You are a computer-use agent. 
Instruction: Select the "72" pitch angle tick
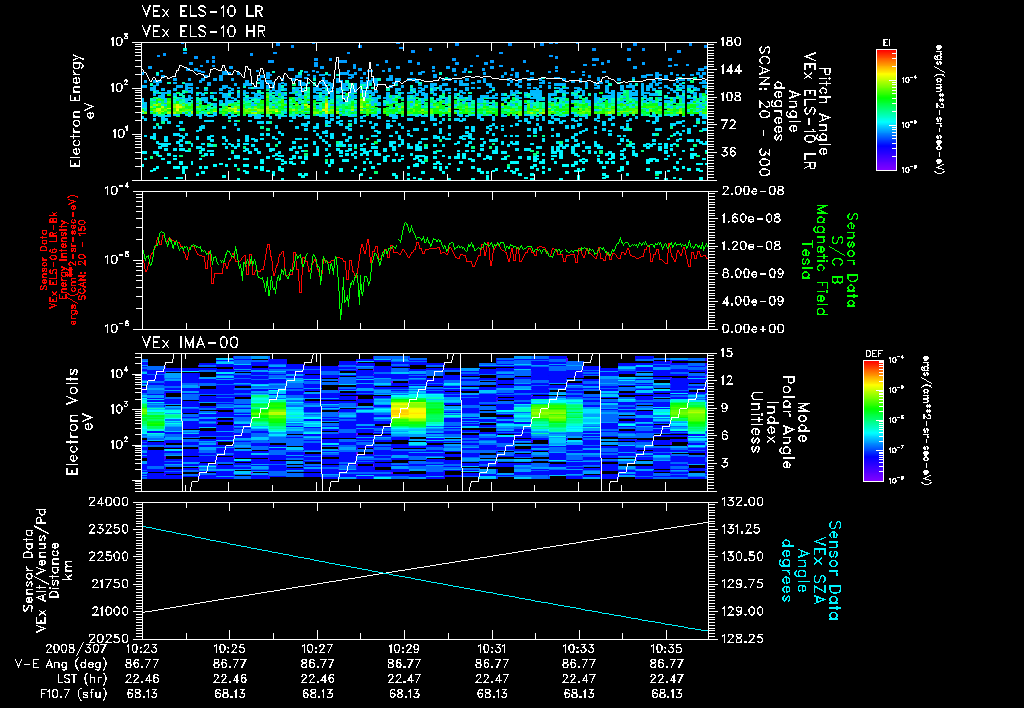point(727,124)
